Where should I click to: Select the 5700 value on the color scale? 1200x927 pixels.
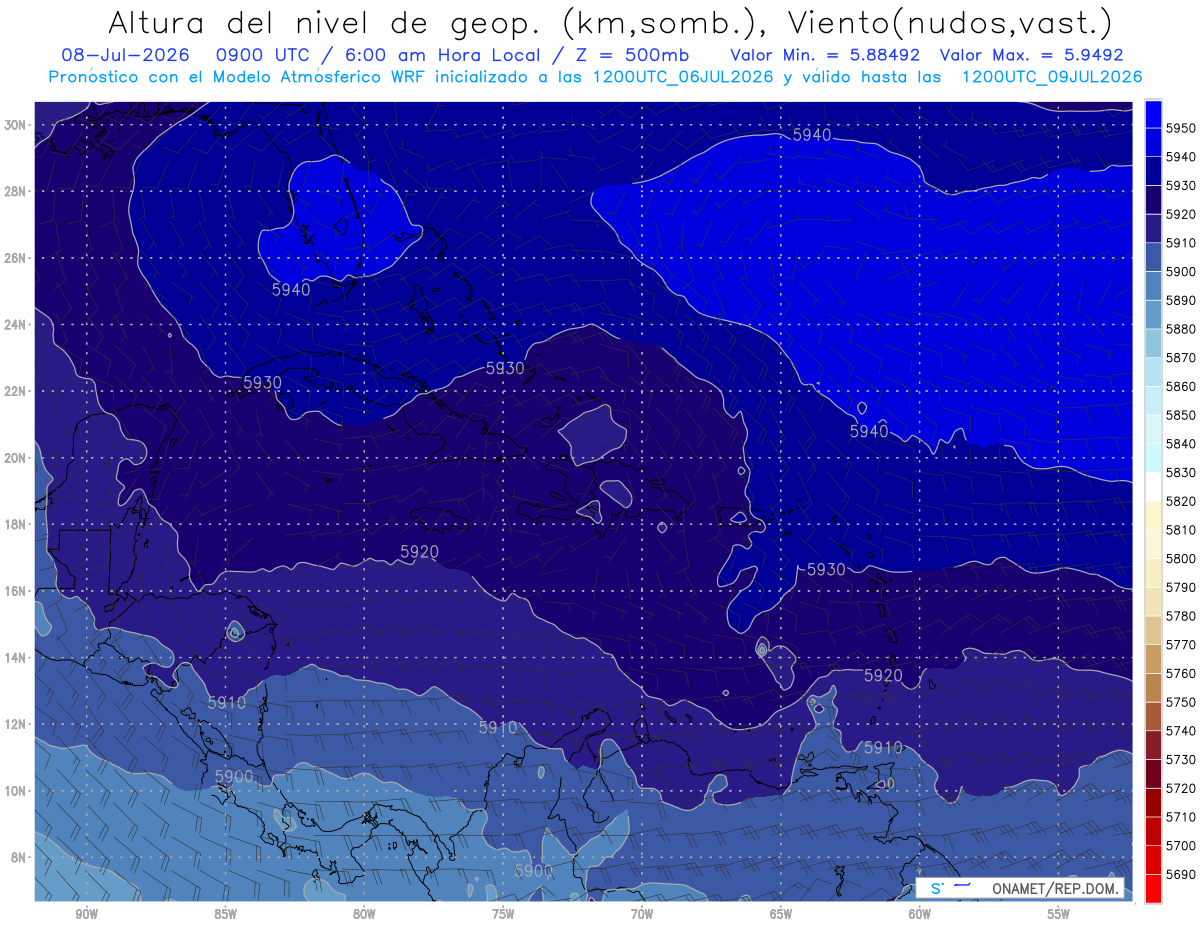click(1181, 846)
